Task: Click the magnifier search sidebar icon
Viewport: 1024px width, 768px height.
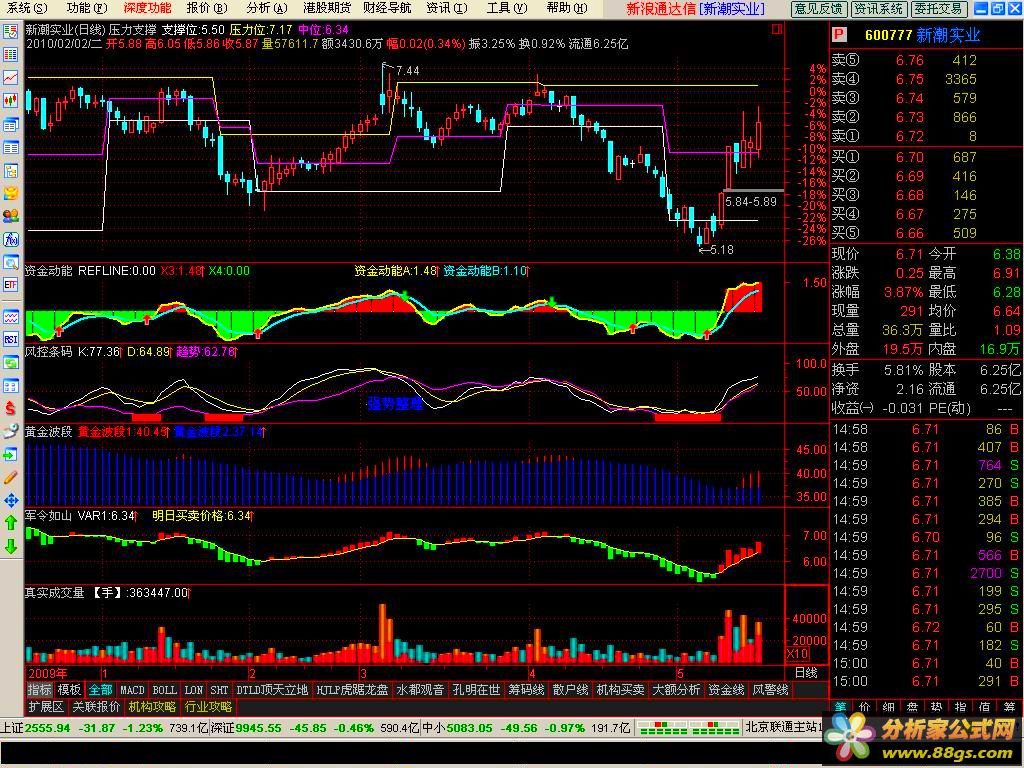Action: tap(10, 263)
